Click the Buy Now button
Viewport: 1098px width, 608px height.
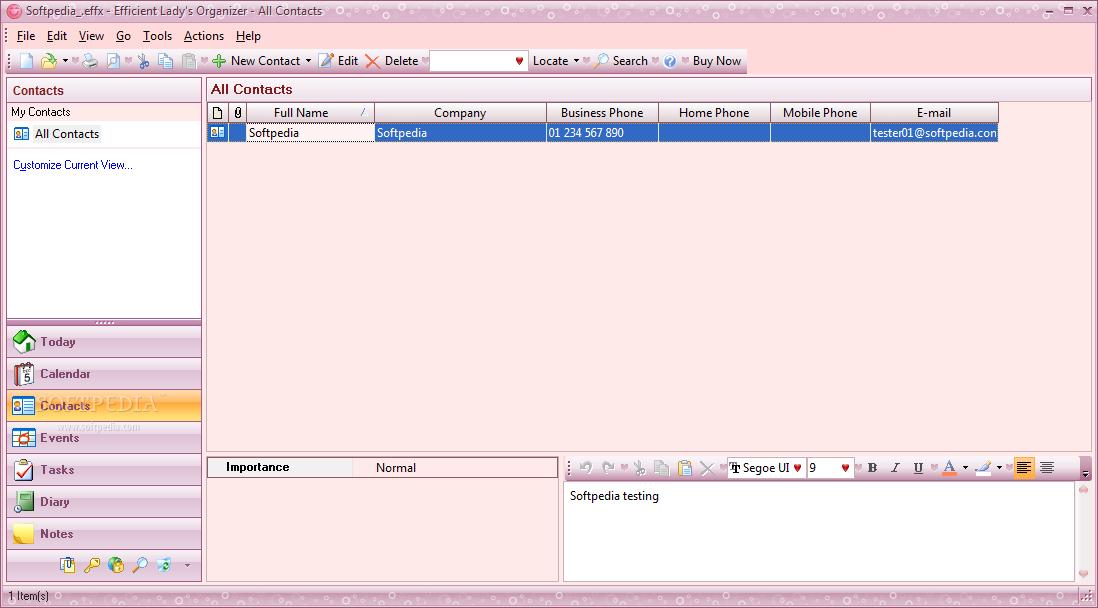tap(716, 61)
